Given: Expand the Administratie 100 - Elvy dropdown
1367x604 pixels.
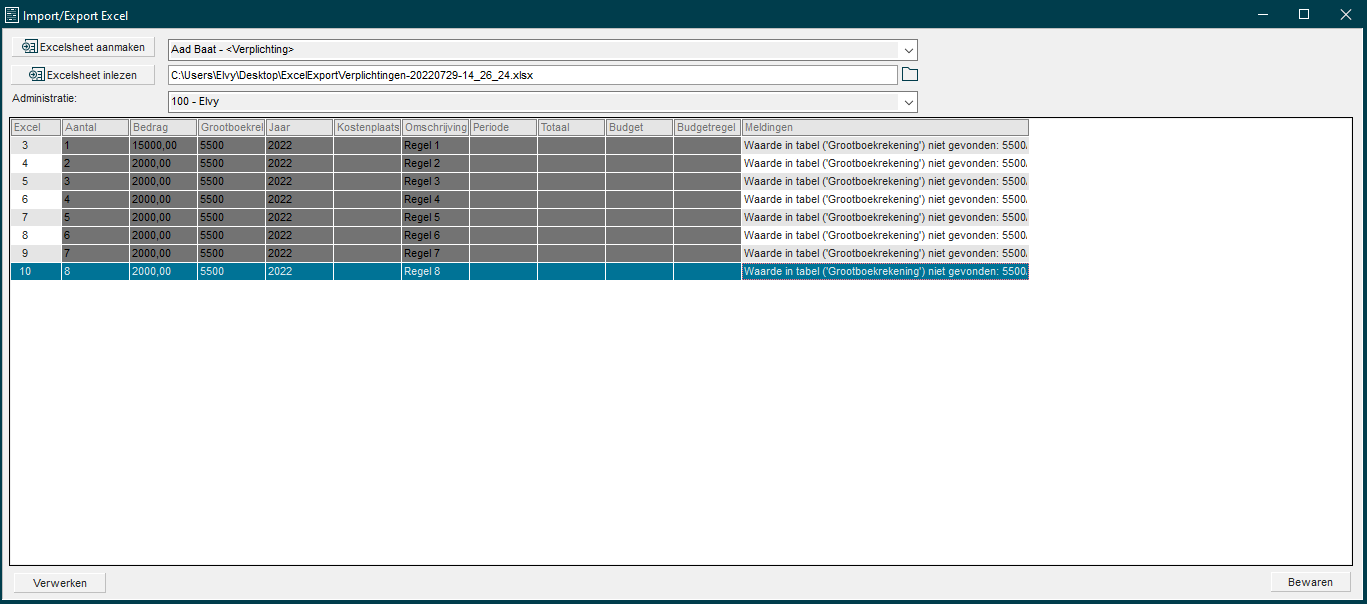Looking at the screenshot, I should tap(908, 102).
